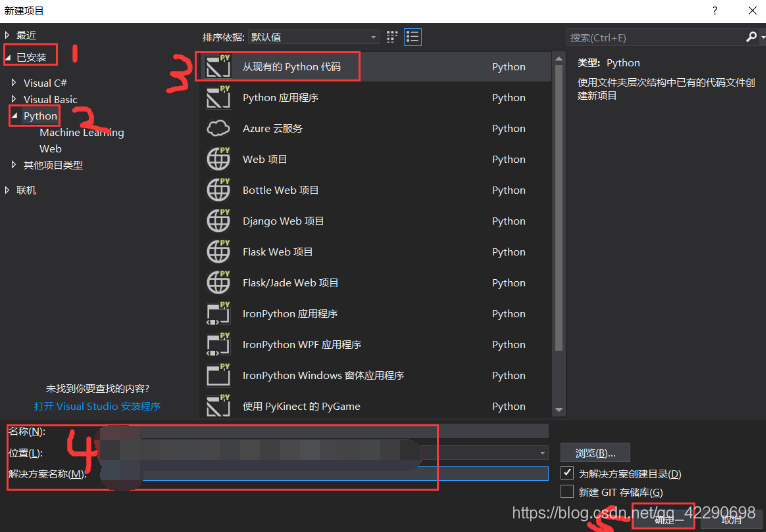Click the IronPython WPF 应用程序 icon
Image resolution: width=766 pixels, height=532 pixels.
click(218, 344)
